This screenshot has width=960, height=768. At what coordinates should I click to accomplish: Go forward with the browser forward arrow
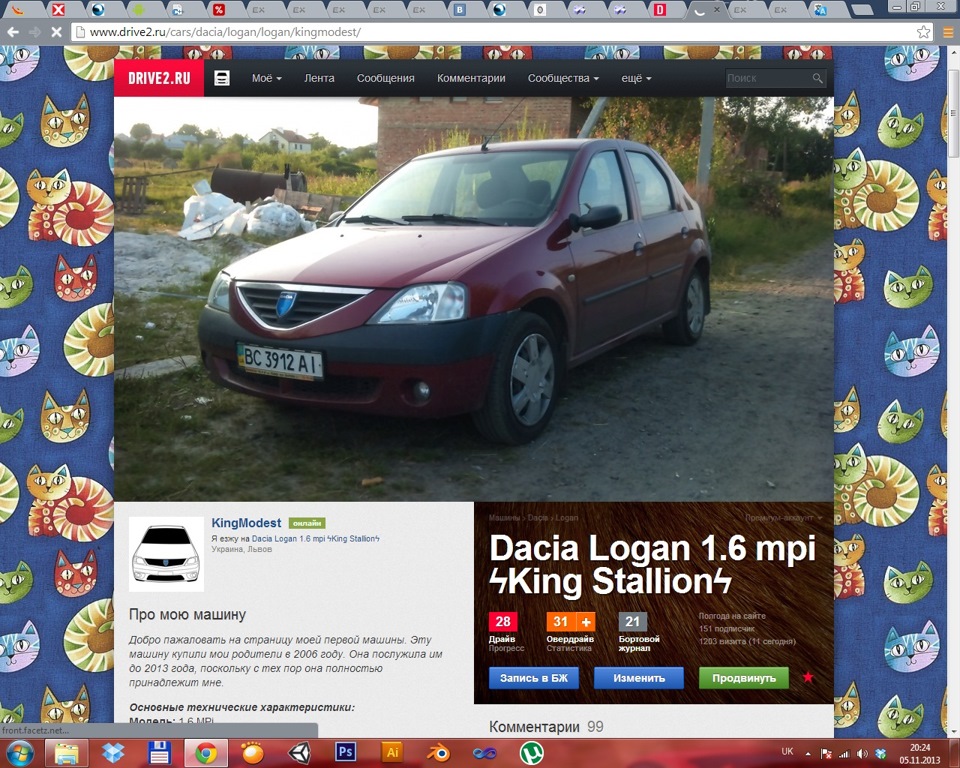(x=35, y=32)
